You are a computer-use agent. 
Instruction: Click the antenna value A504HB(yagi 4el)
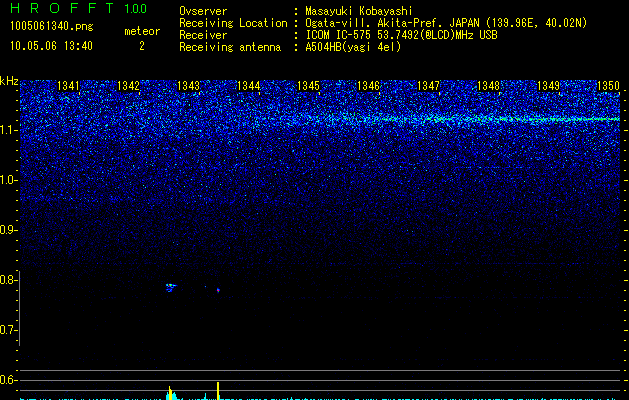pos(353,47)
